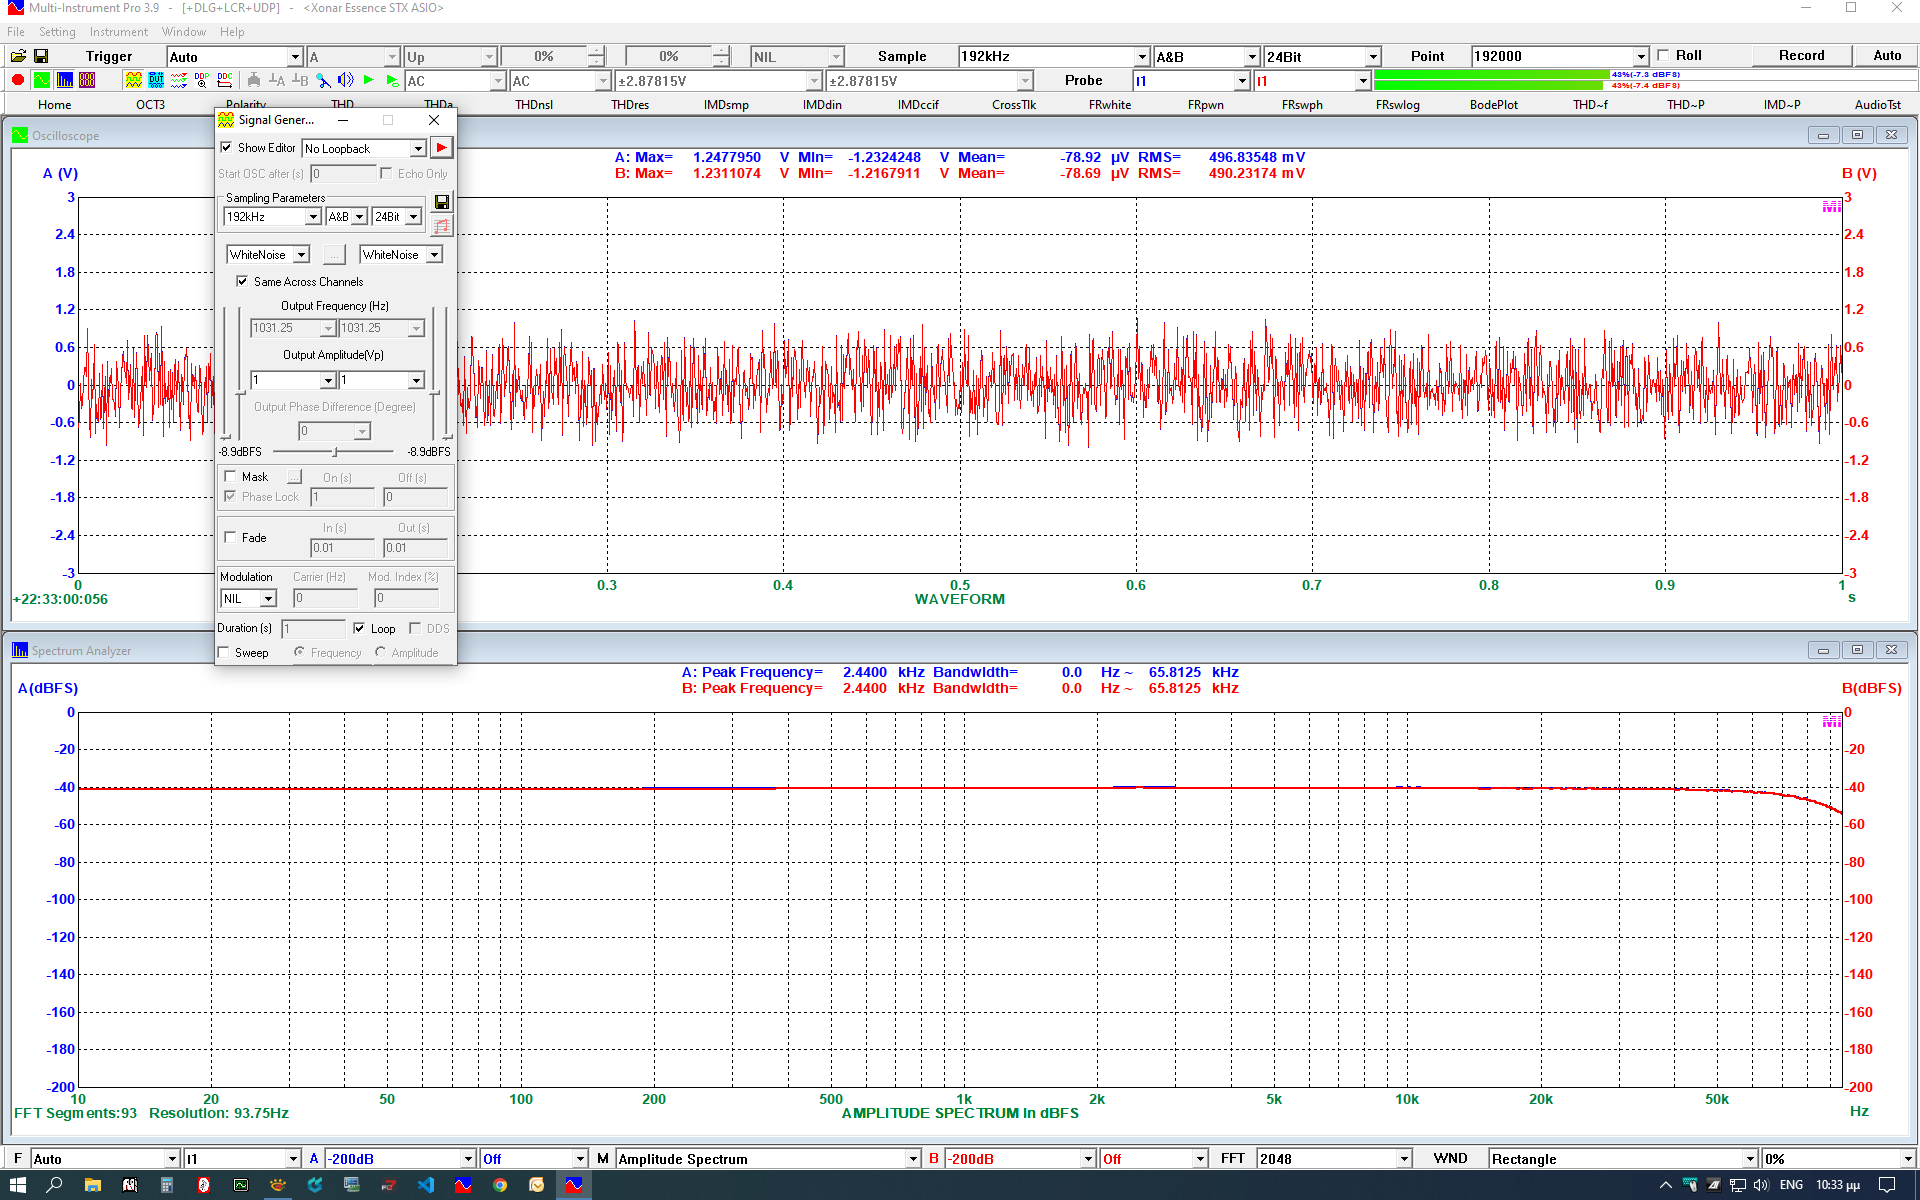
Task: Uncheck the Show Editor checkbox
Action: (227, 148)
